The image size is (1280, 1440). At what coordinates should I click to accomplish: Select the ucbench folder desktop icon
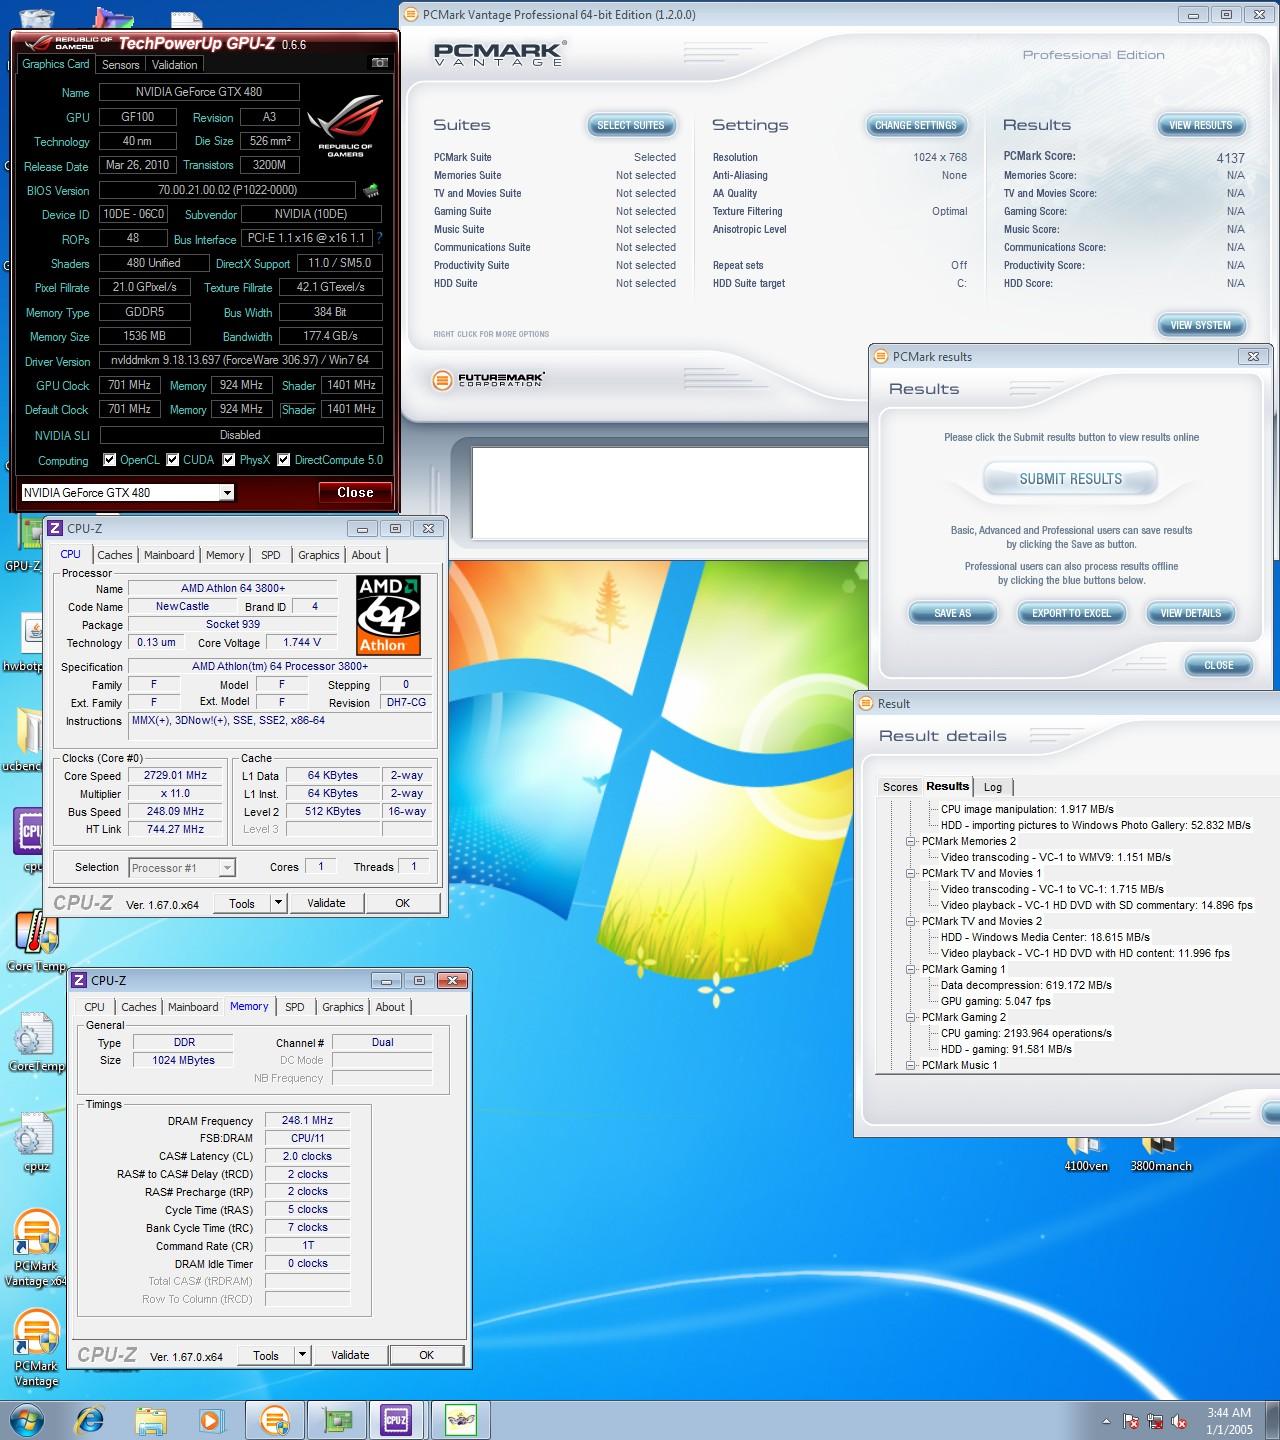[28, 740]
